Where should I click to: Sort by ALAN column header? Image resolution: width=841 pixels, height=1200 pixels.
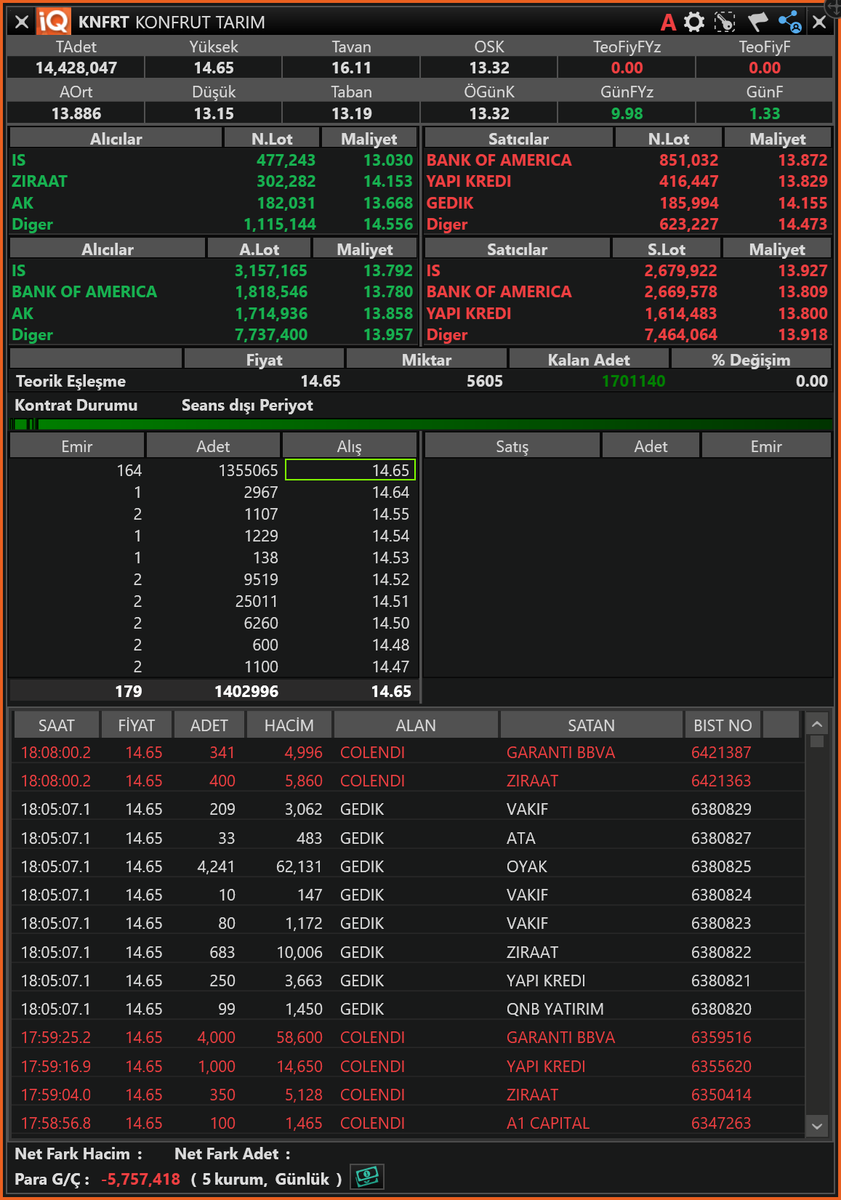pos(416,725)
